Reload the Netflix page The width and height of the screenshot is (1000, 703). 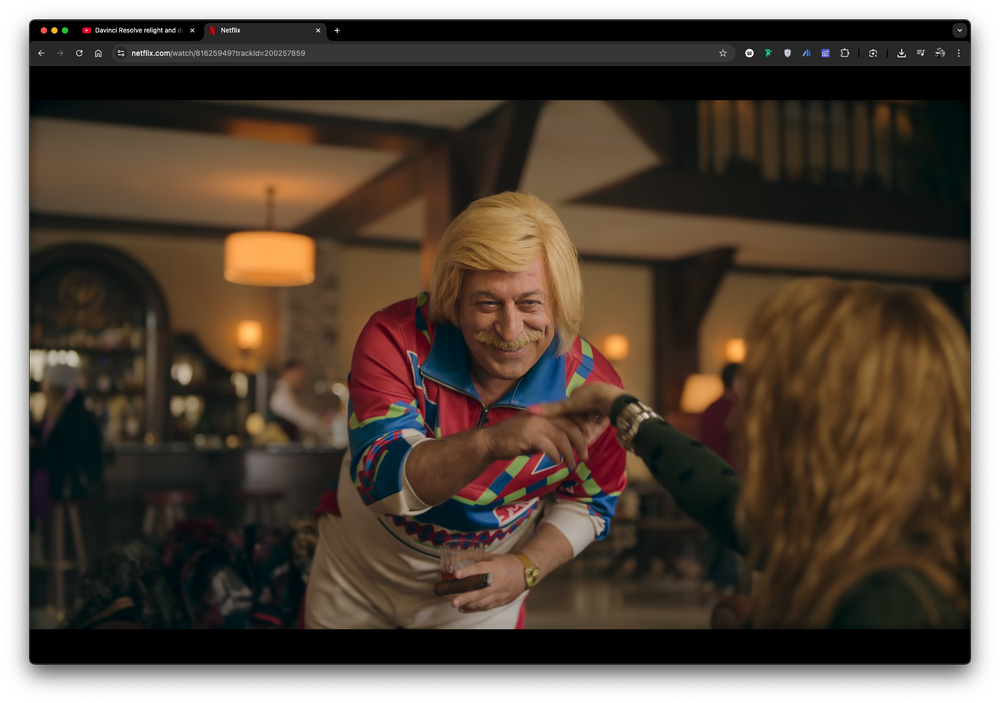pos(79,54)
